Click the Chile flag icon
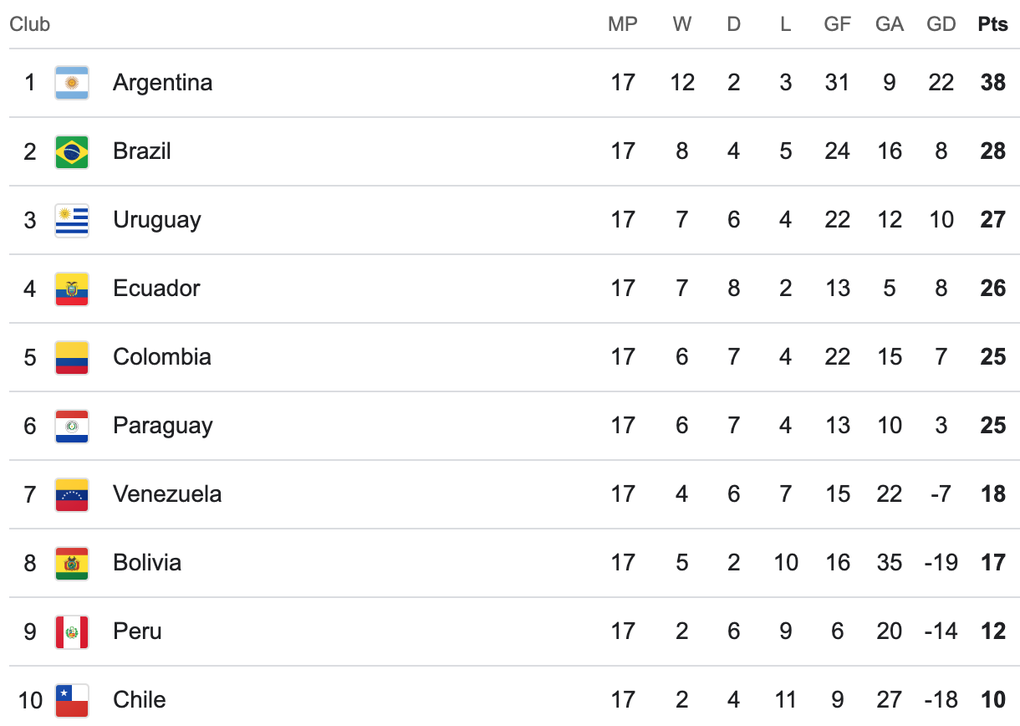Viewport: 1020px width, 726px height. tap(72, 700)
